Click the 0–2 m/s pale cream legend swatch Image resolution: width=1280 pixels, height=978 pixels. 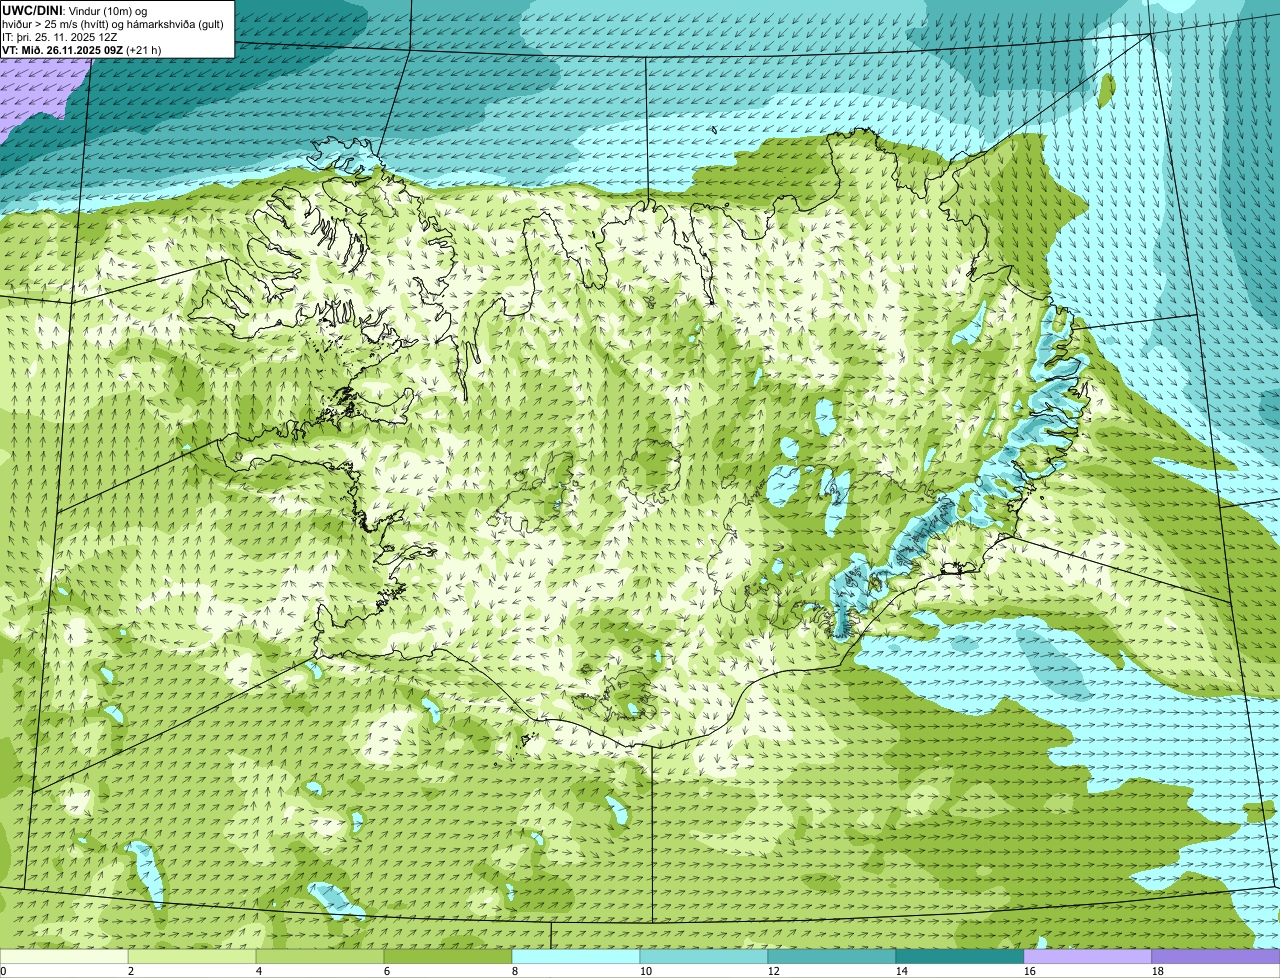point(64,956)
